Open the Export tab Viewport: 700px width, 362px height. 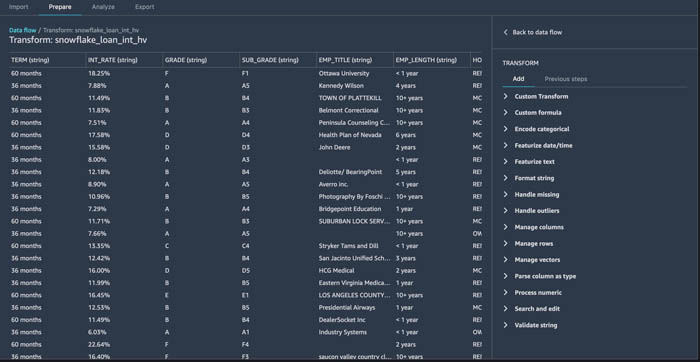(145, 7)
